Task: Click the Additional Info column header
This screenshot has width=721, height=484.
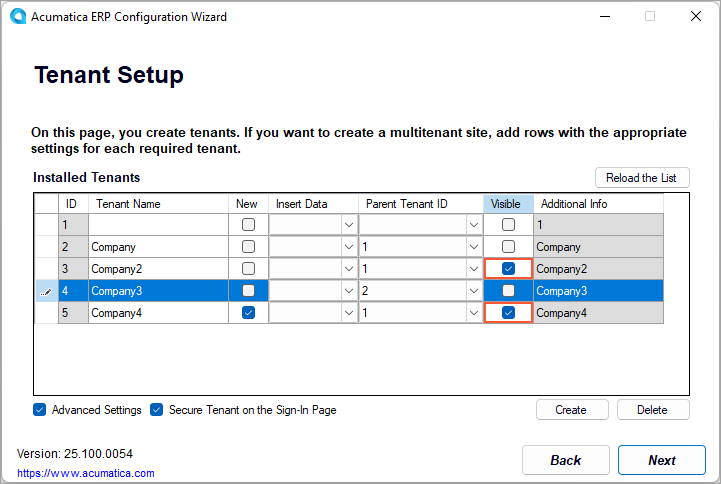Action: (x=598, y=204)
